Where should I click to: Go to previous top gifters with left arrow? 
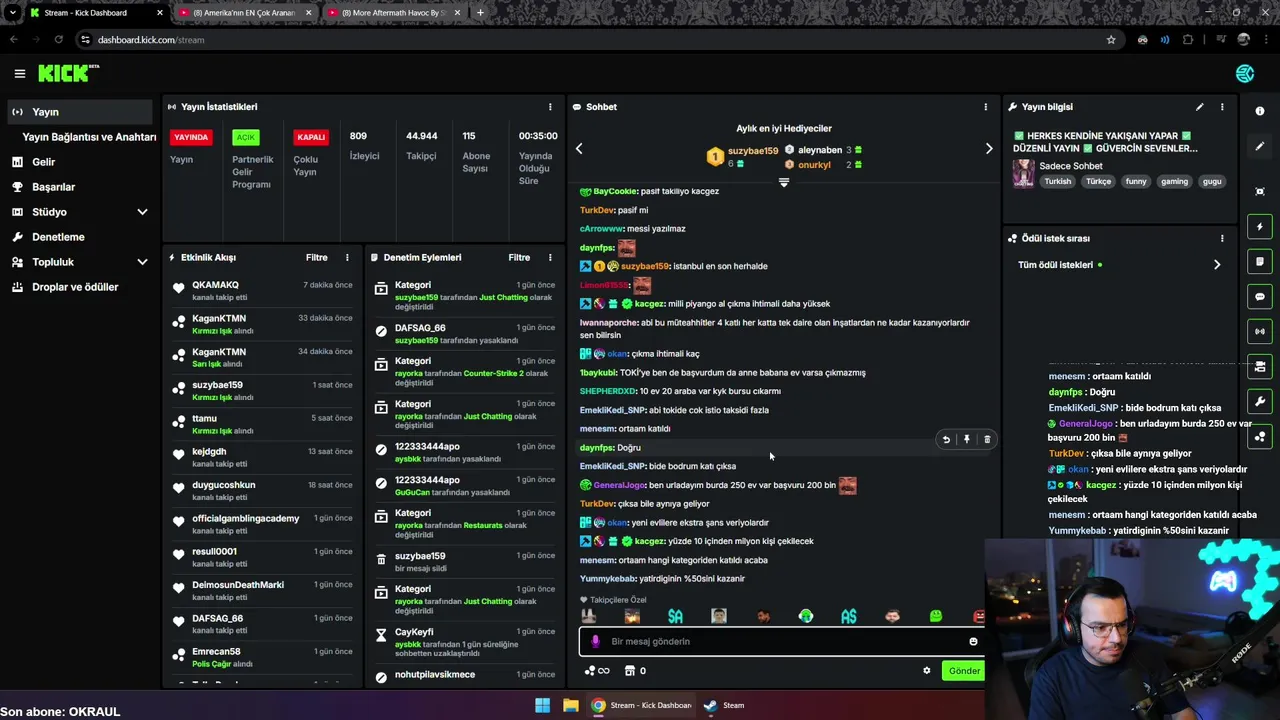coord(578,148)
